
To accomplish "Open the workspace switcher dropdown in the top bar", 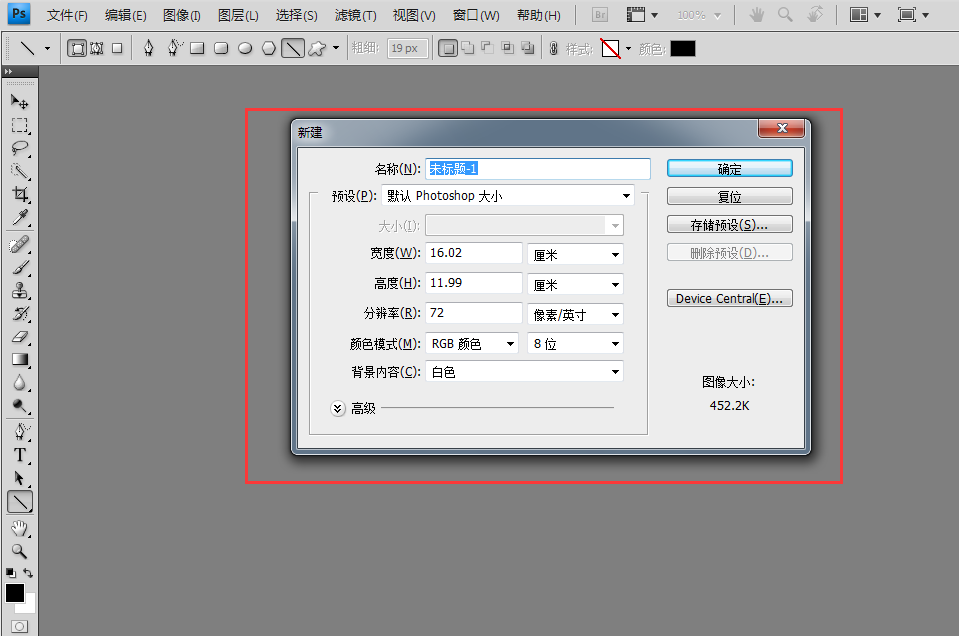I will coord(865,15).
